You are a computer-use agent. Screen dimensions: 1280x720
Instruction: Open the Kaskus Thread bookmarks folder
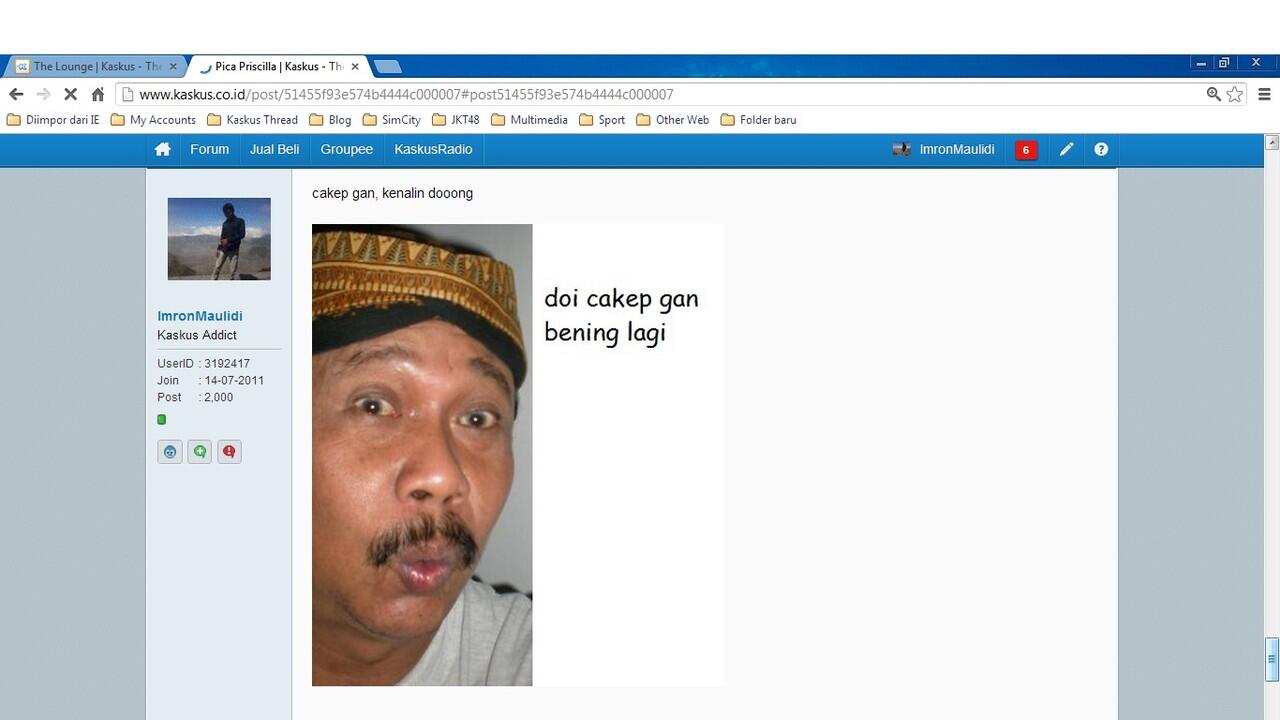click(x=252, y=120)
